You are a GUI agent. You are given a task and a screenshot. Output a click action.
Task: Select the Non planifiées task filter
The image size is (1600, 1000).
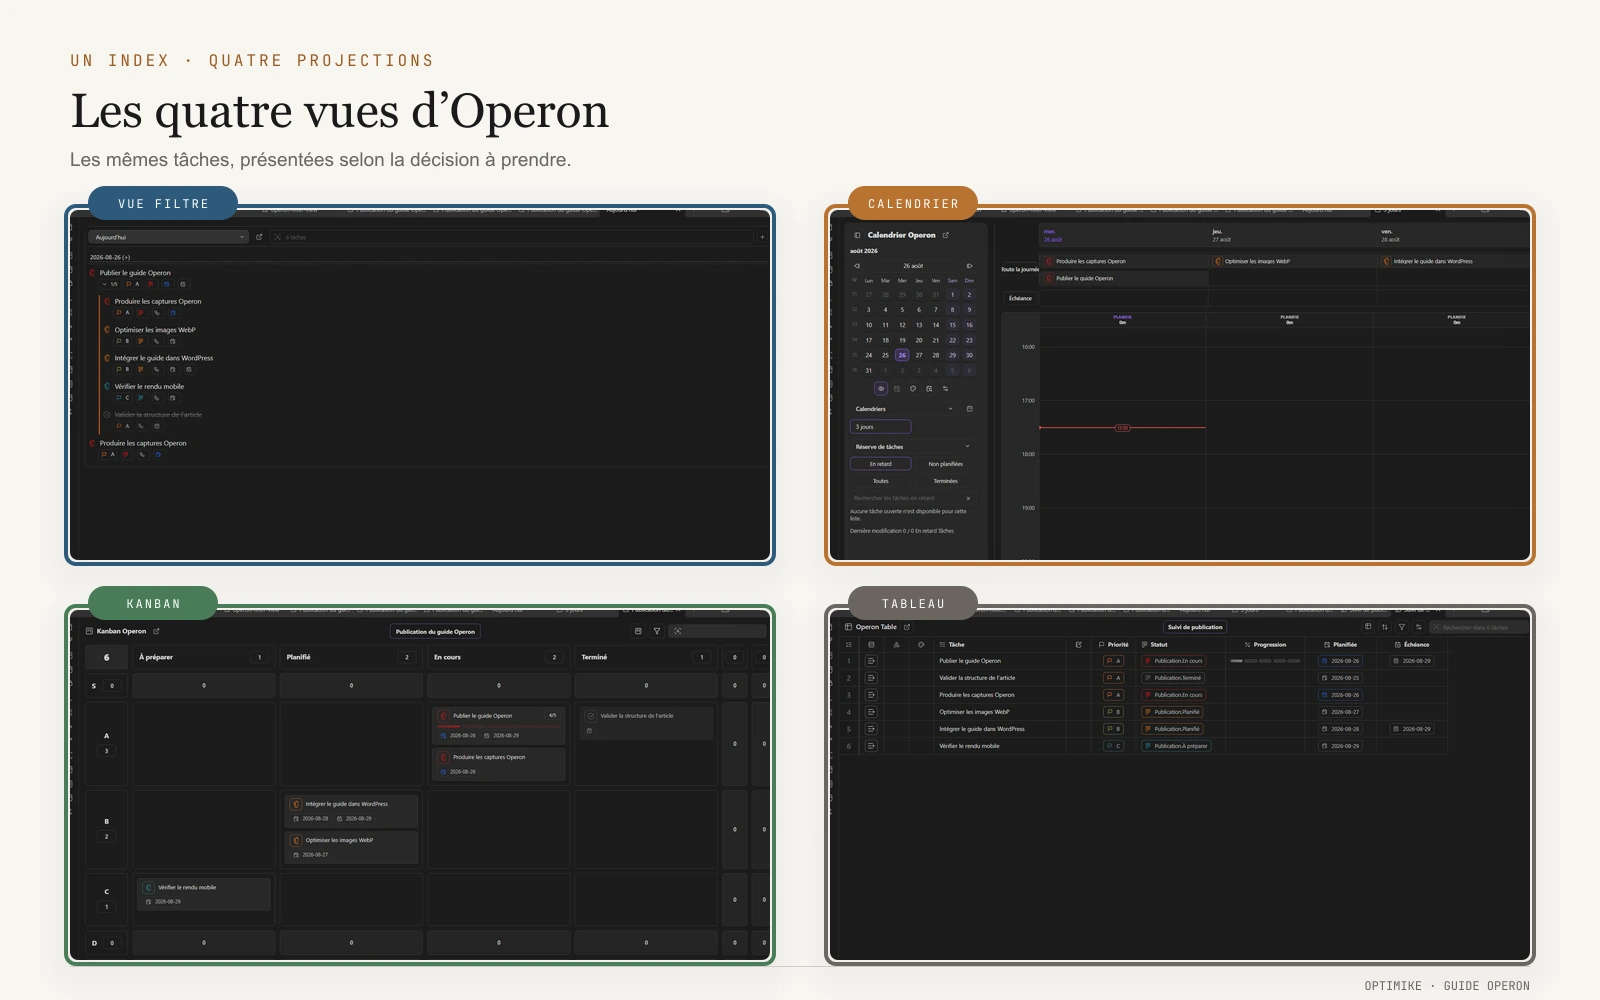pos(946,464)
